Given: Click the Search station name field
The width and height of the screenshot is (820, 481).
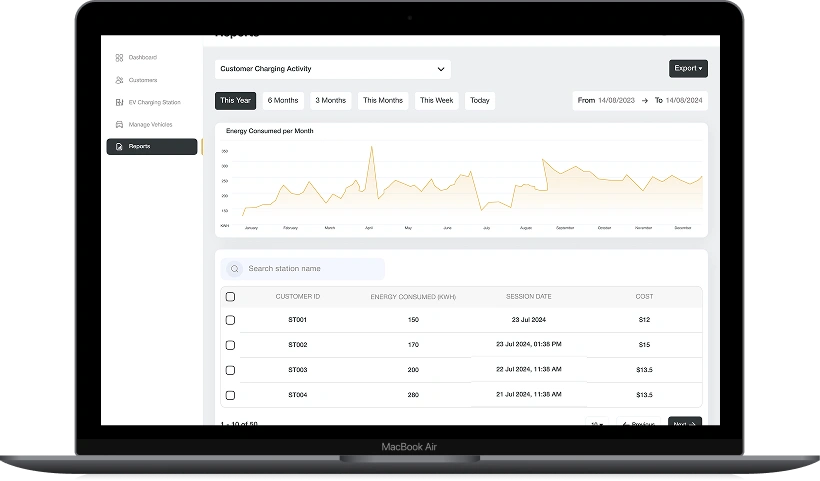Looking at the screenshot, I should click(x=312, y=269).
